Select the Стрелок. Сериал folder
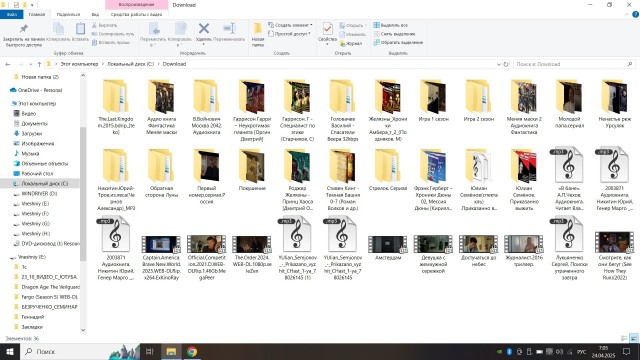640x360 pixels. (388, 171)
